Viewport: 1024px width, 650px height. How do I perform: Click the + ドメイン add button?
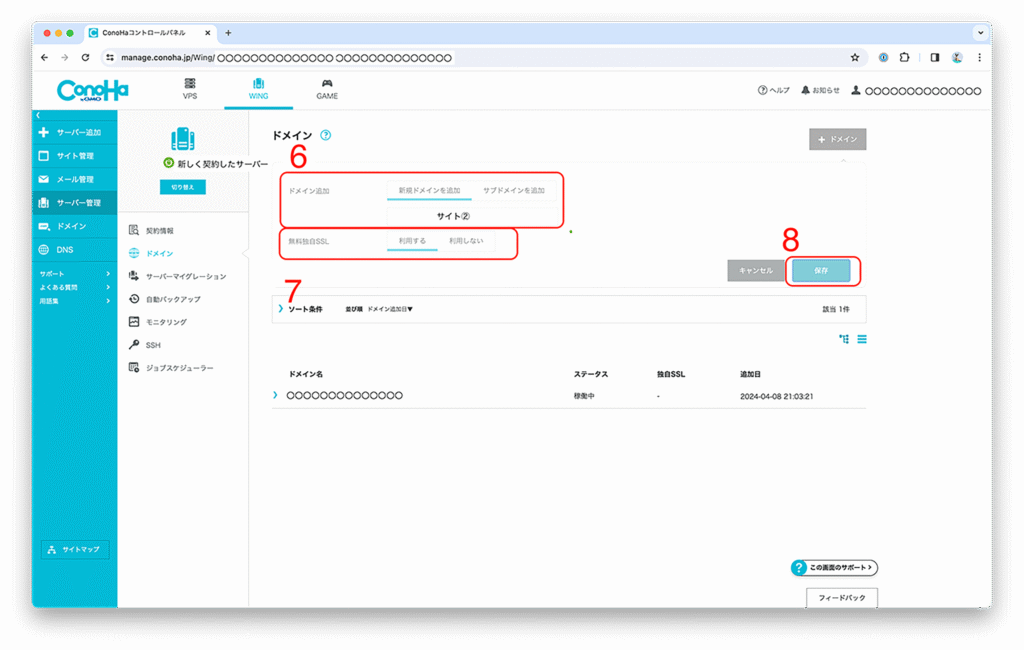tap(838, 139)
